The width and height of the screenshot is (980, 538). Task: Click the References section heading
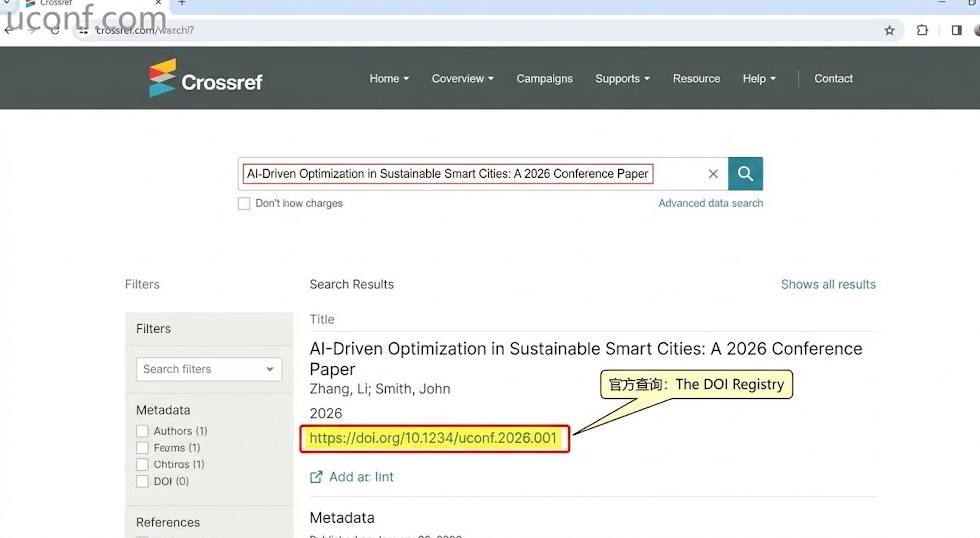(x=168, y=522)
